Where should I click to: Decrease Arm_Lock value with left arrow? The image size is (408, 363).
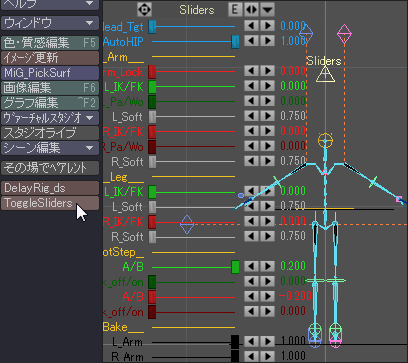click(x=251, y=71)
